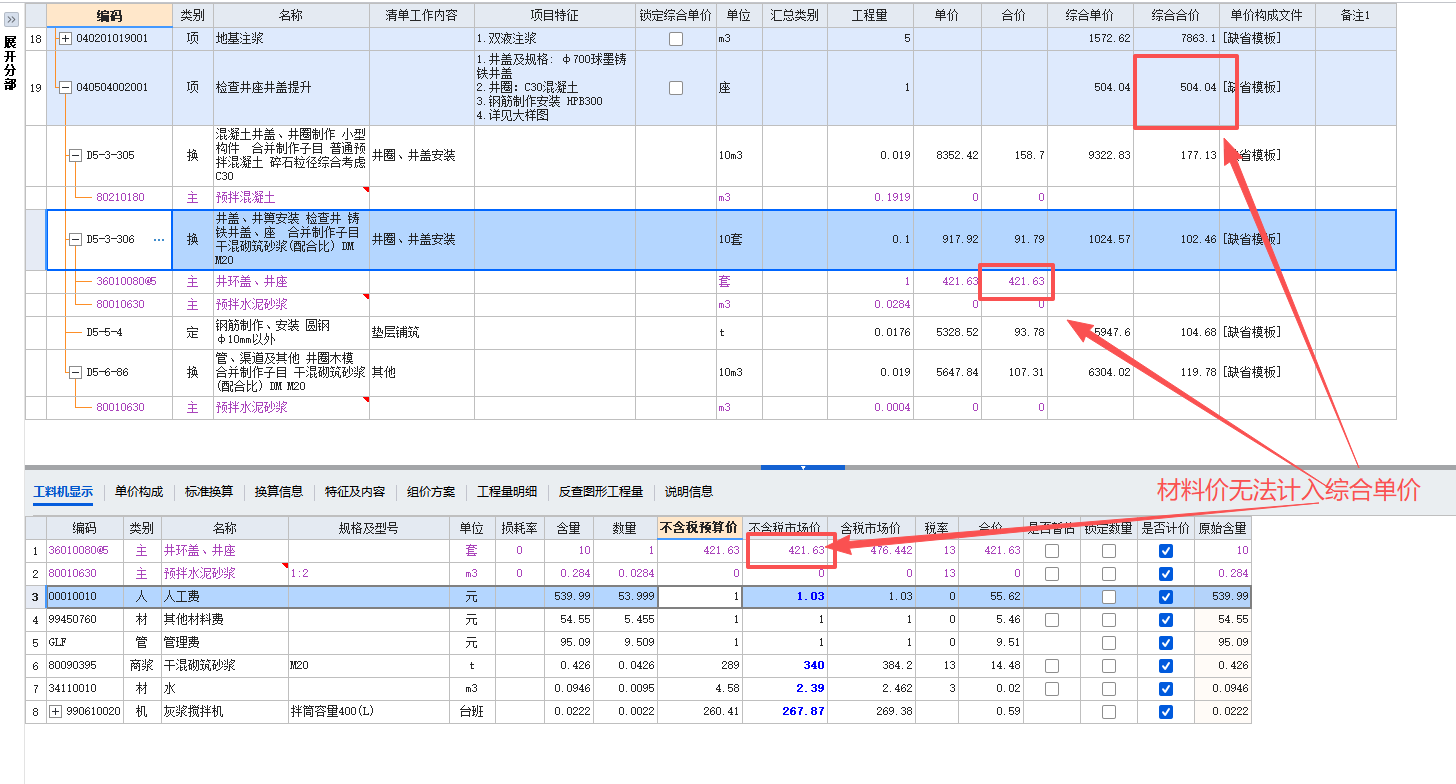Click the 综合合价 column header
Screen dimensions: 1456x784
tap(1176, 15)
